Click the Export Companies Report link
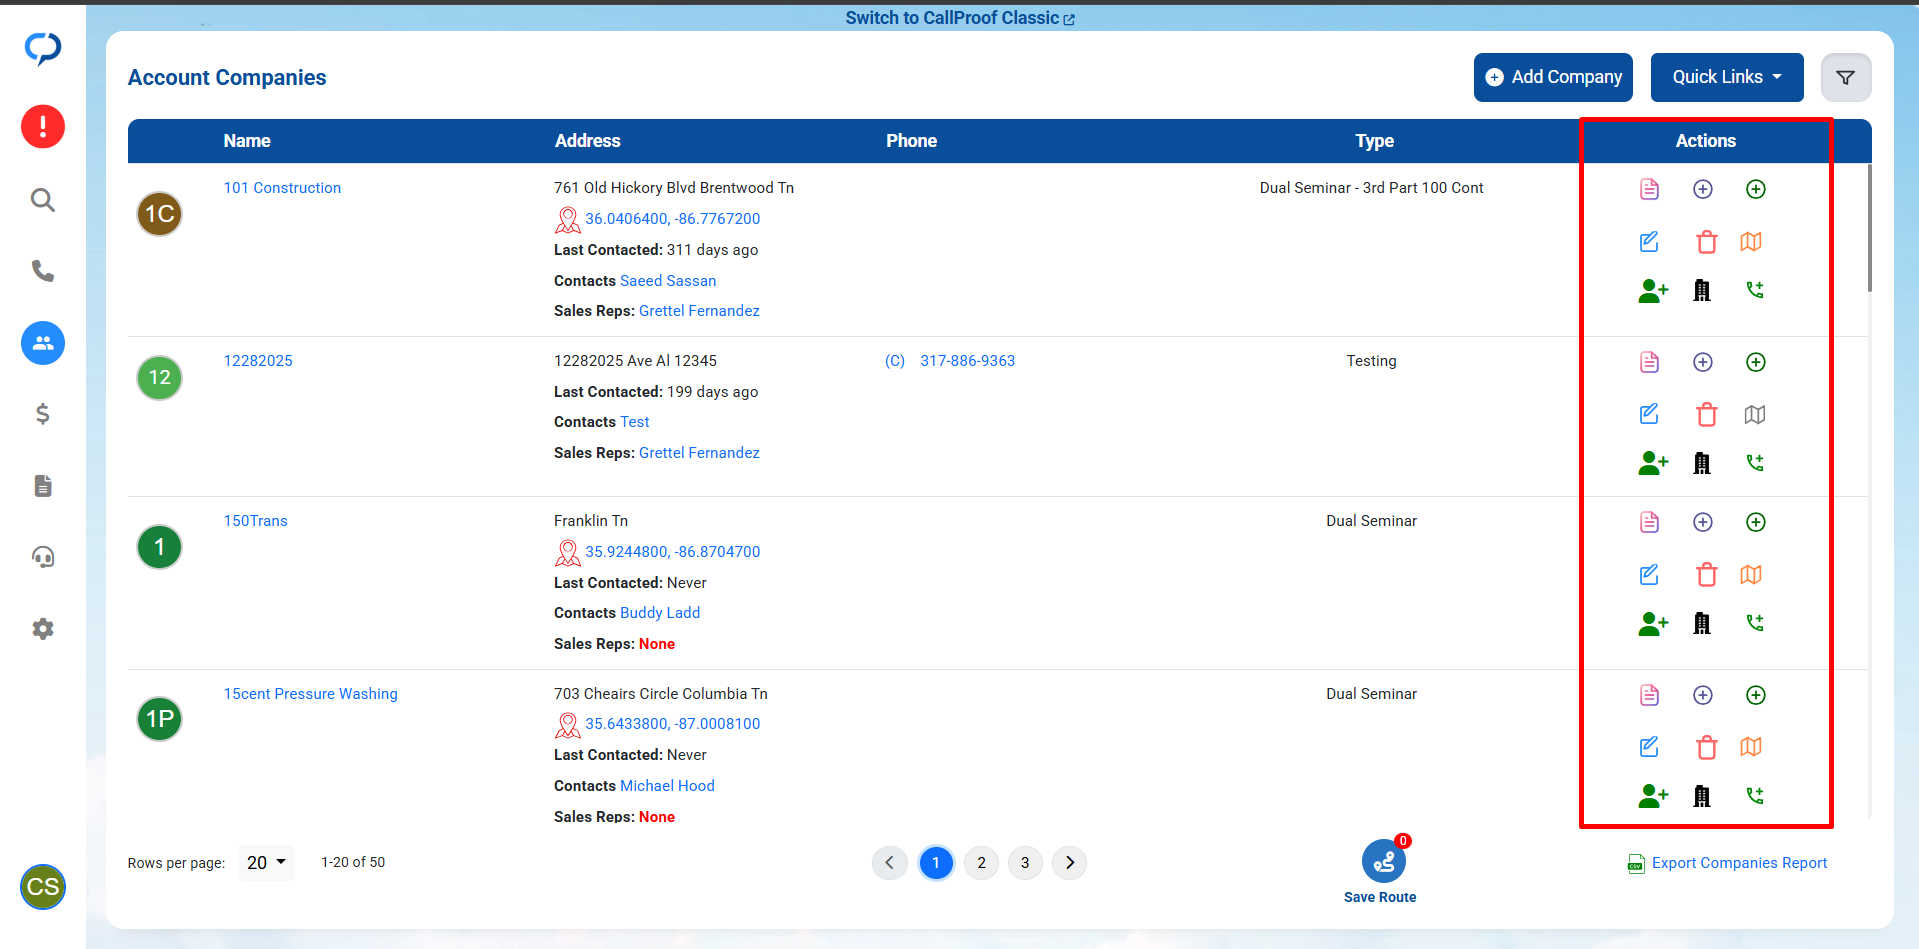The width and height of the screenshot is (1919, 949). [x=1727, y=863]
